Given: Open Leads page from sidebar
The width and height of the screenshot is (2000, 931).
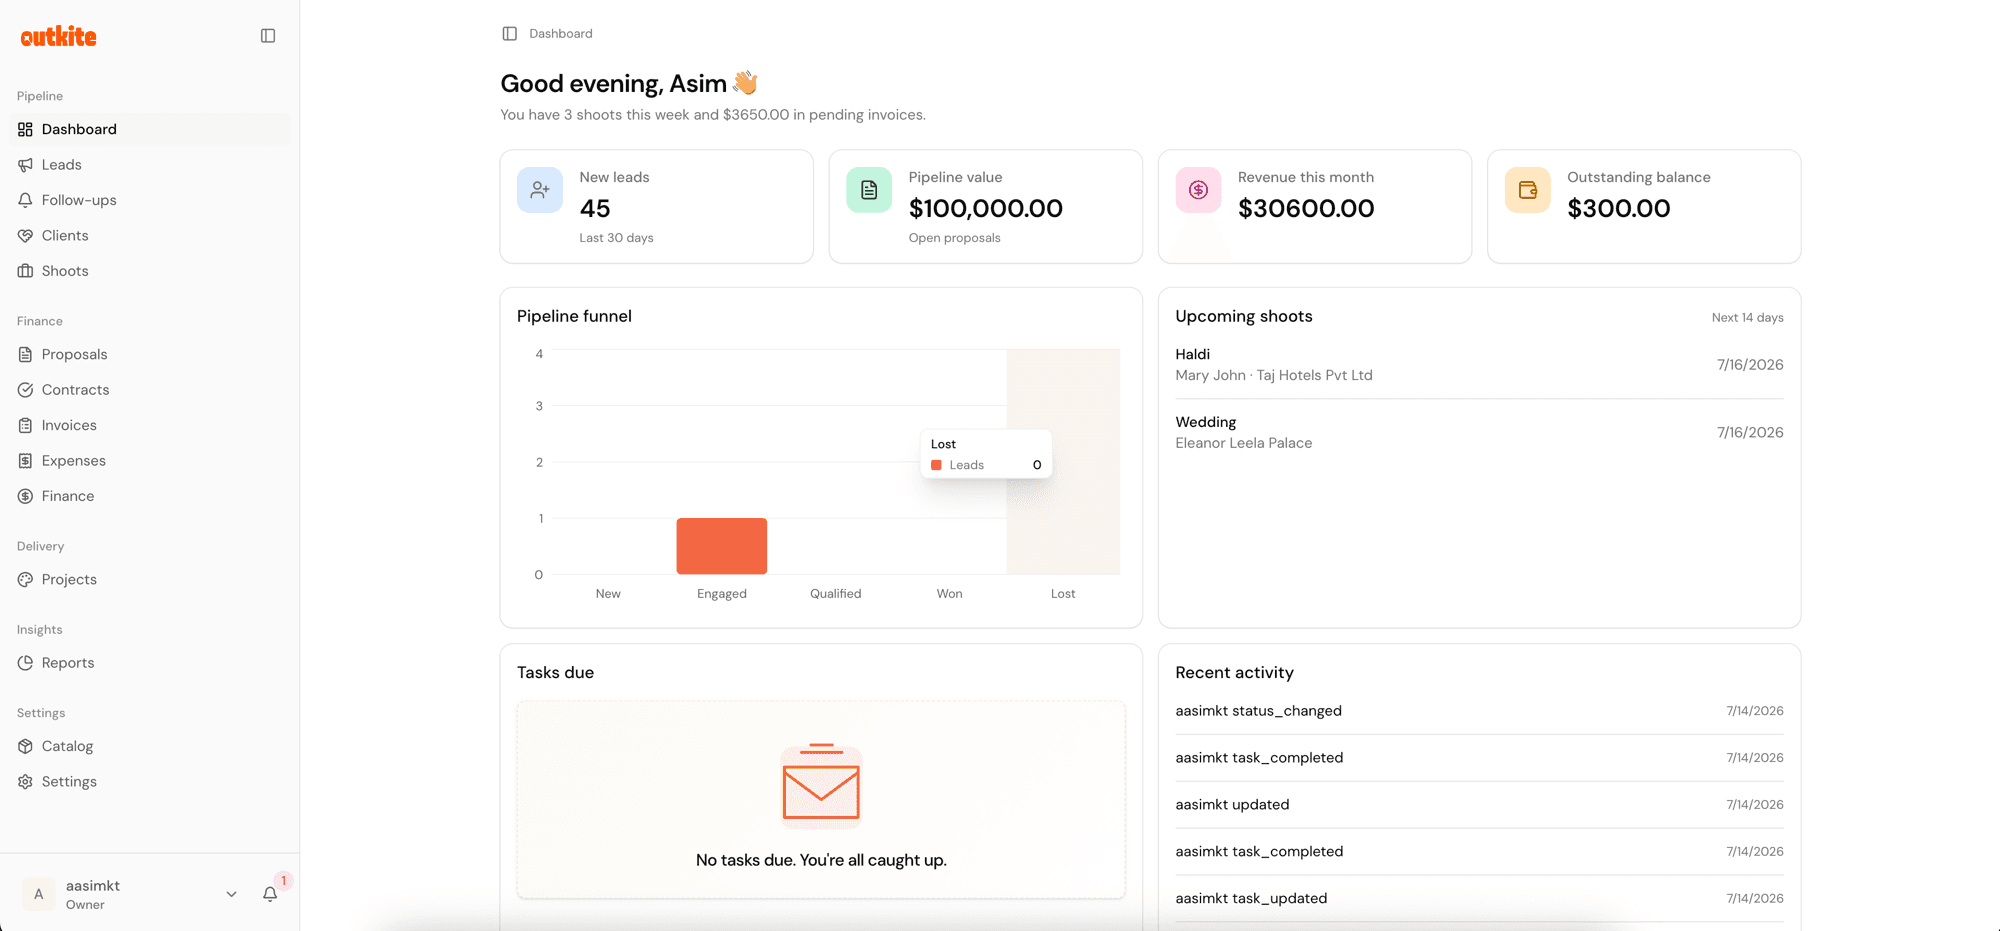Looking at the screenshot, I should pos(150,165).
